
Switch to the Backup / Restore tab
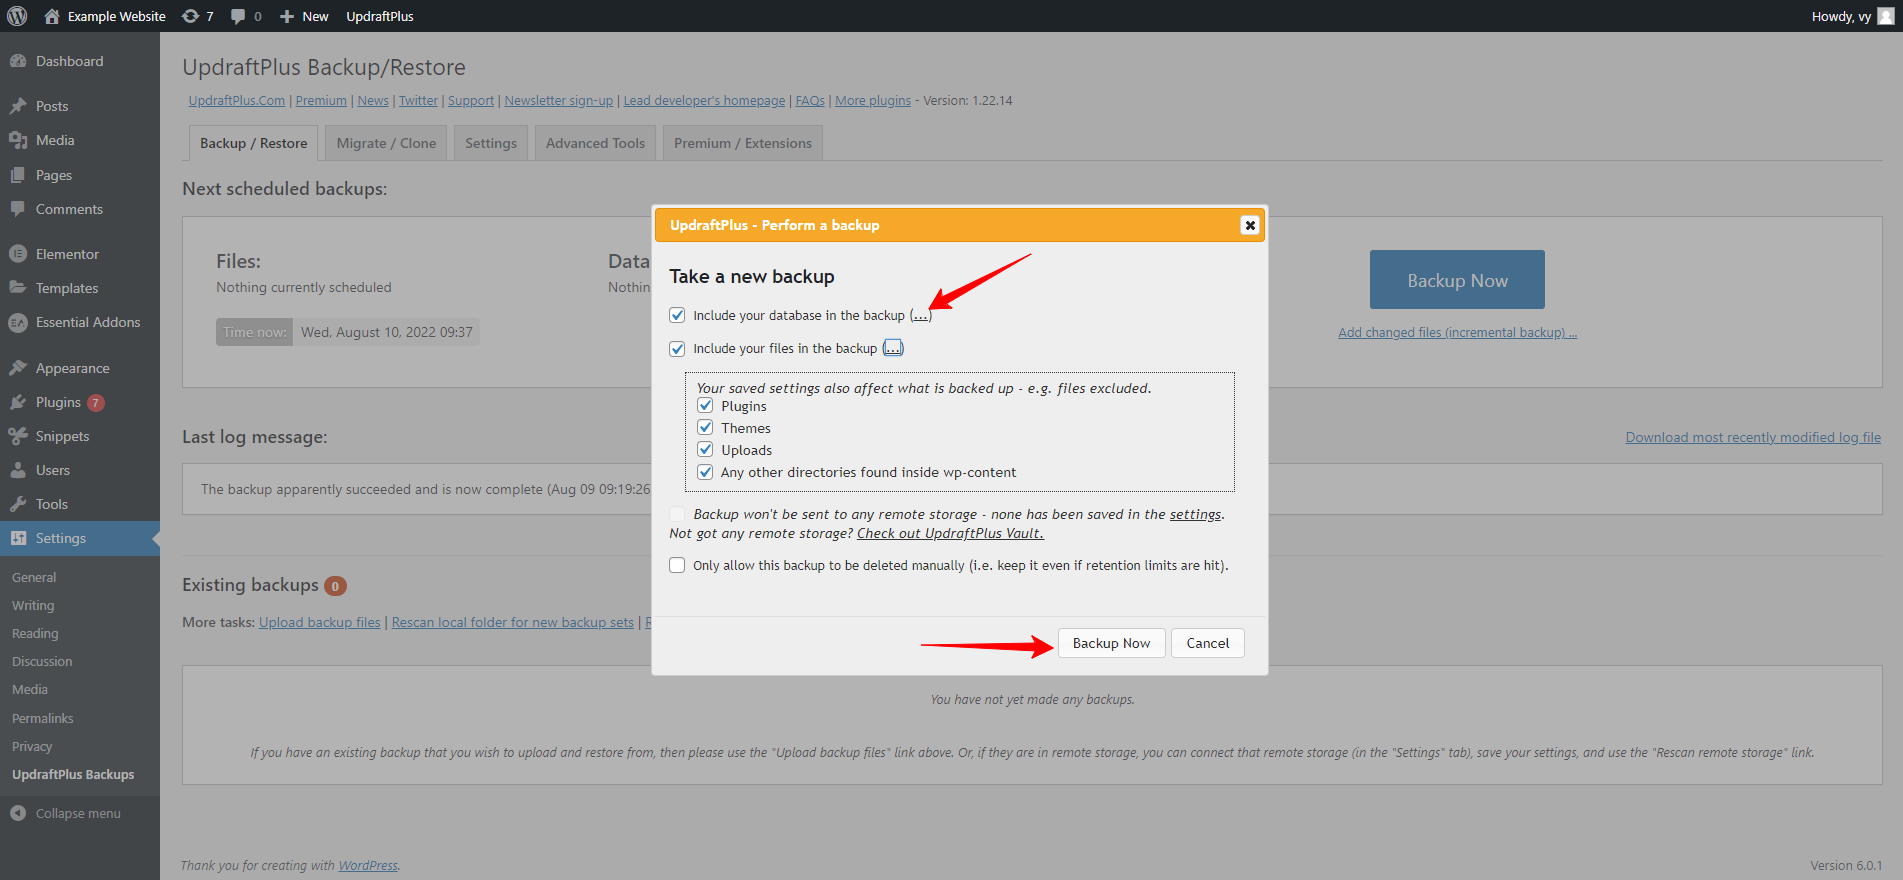coord(254,143)
